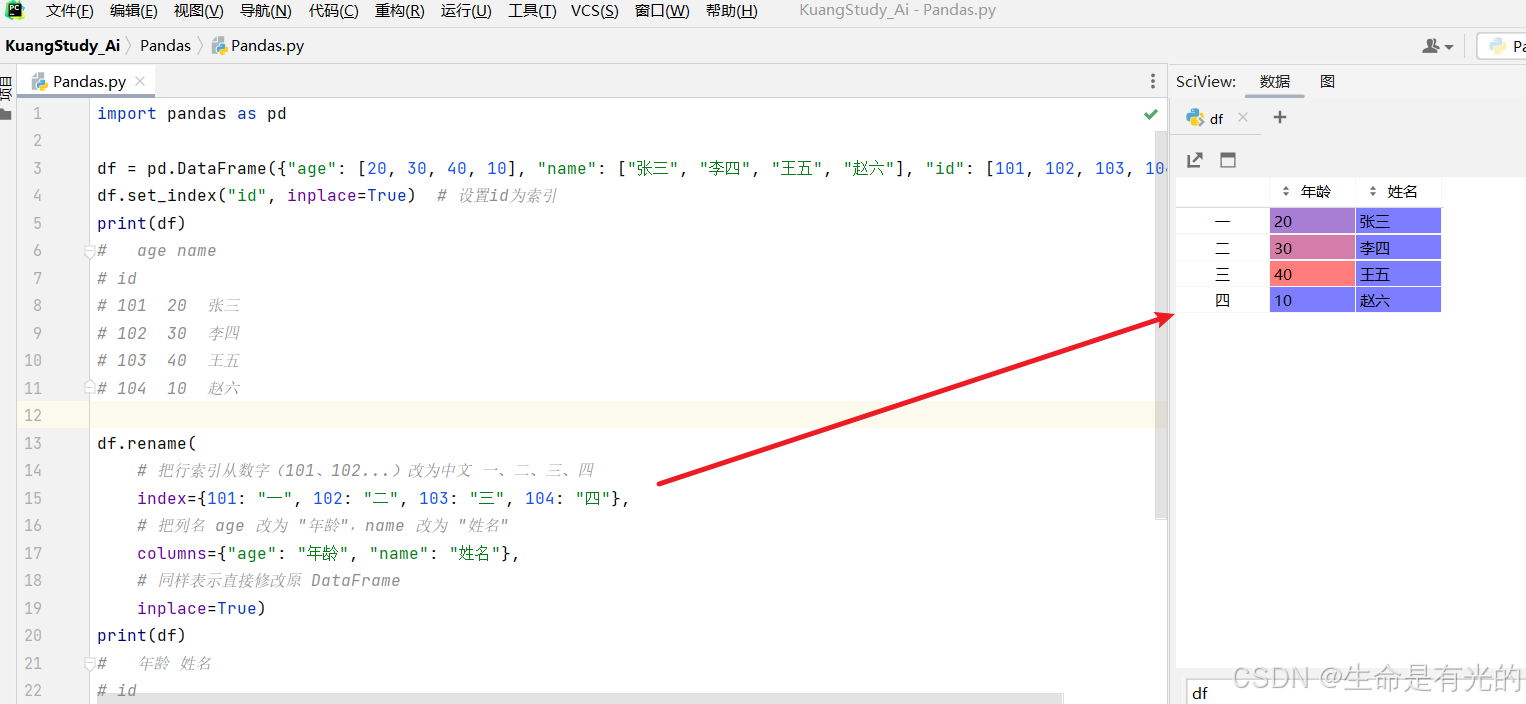This screenshot has height=704, width=1526.
Task: Select row index 一 in table
Action: (1222, 221)
